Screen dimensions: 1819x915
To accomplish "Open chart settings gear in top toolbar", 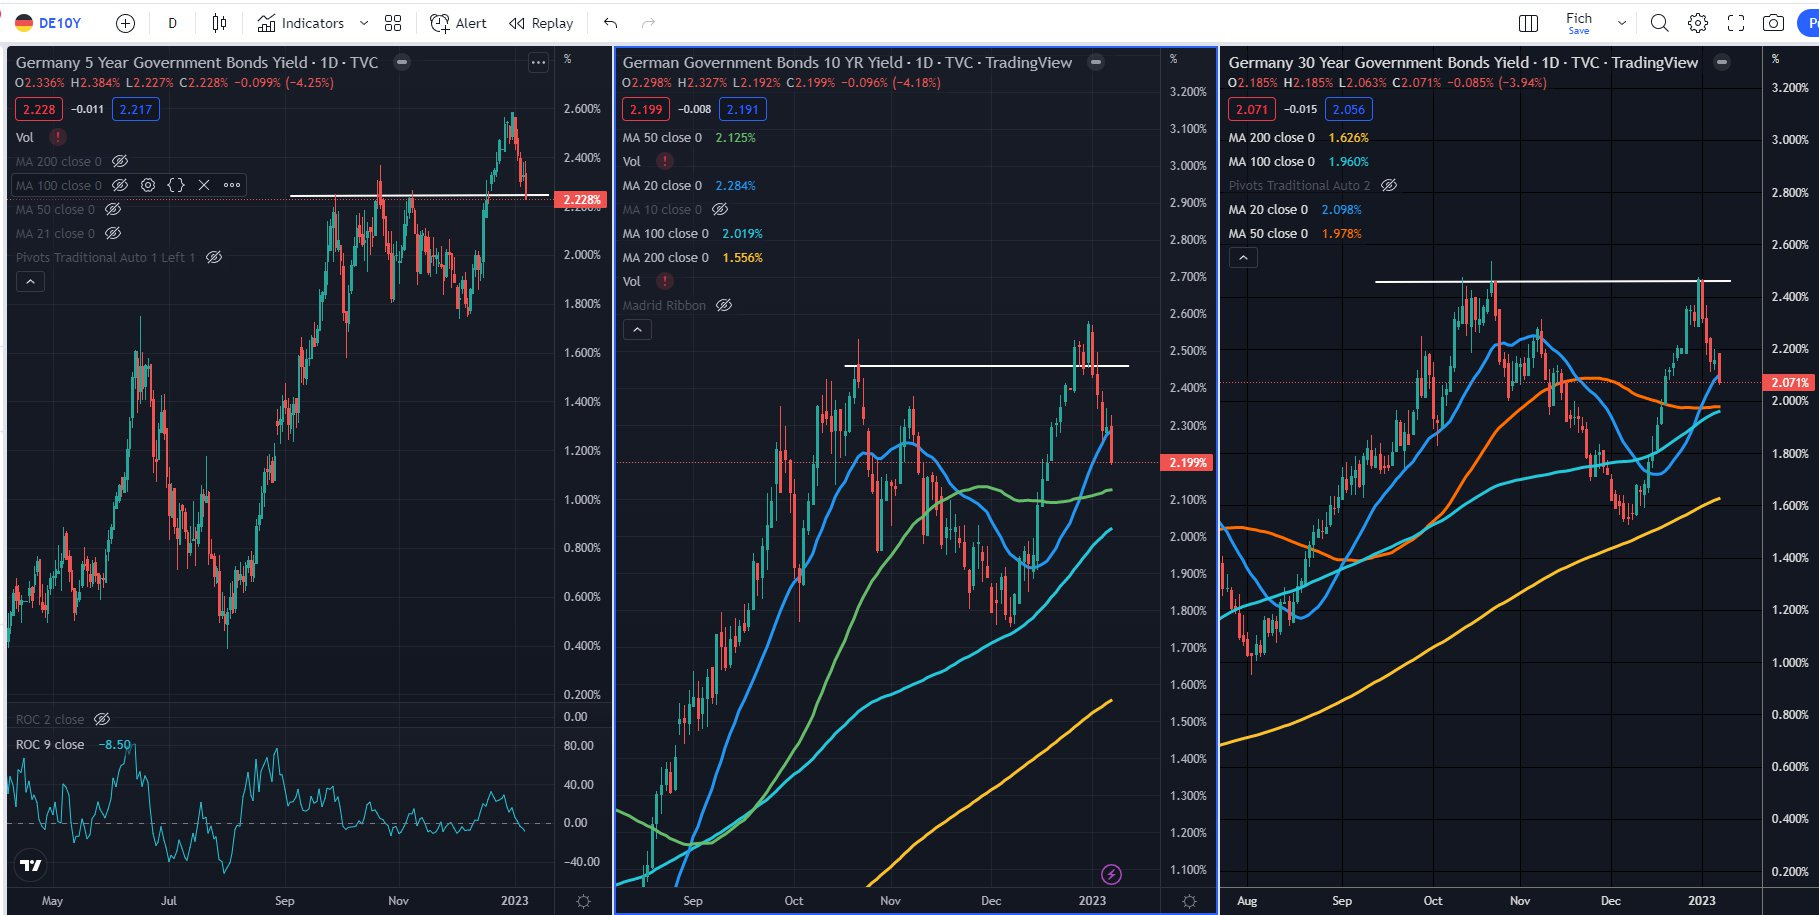I will [1698, 23].
